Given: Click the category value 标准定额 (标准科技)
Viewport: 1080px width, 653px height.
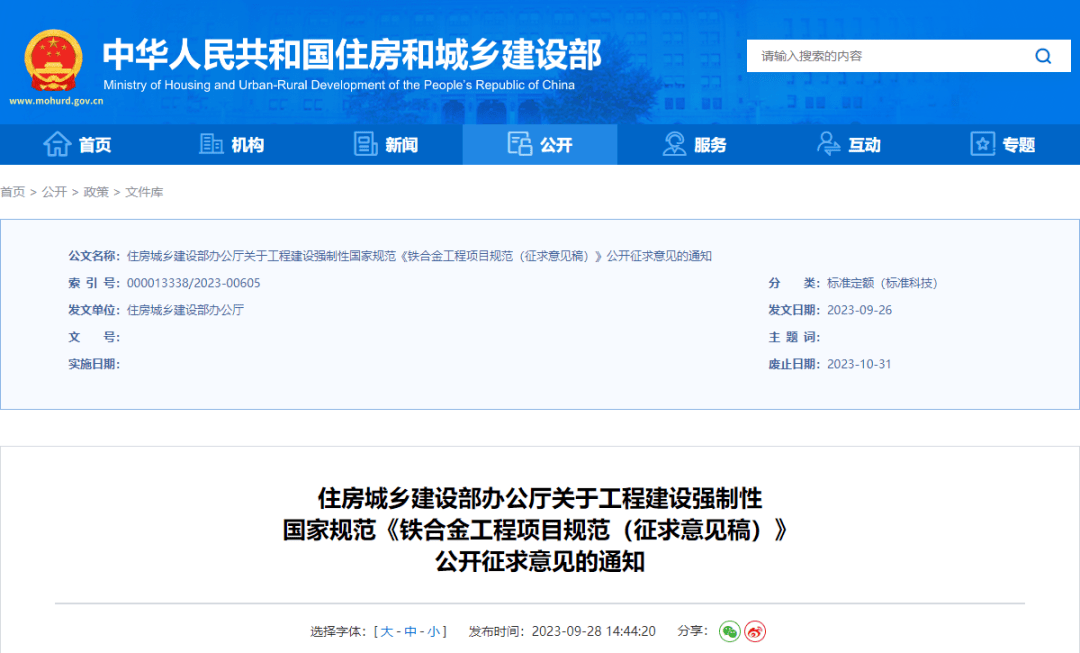Looking at the screenshot, I should pyautogui.click(x=882, y=283).
